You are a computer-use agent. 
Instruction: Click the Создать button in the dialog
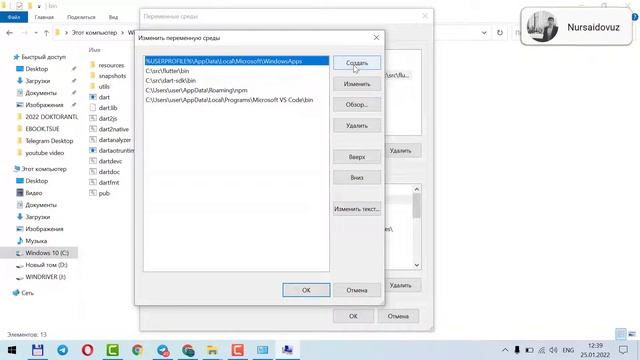tap(357, 63)
